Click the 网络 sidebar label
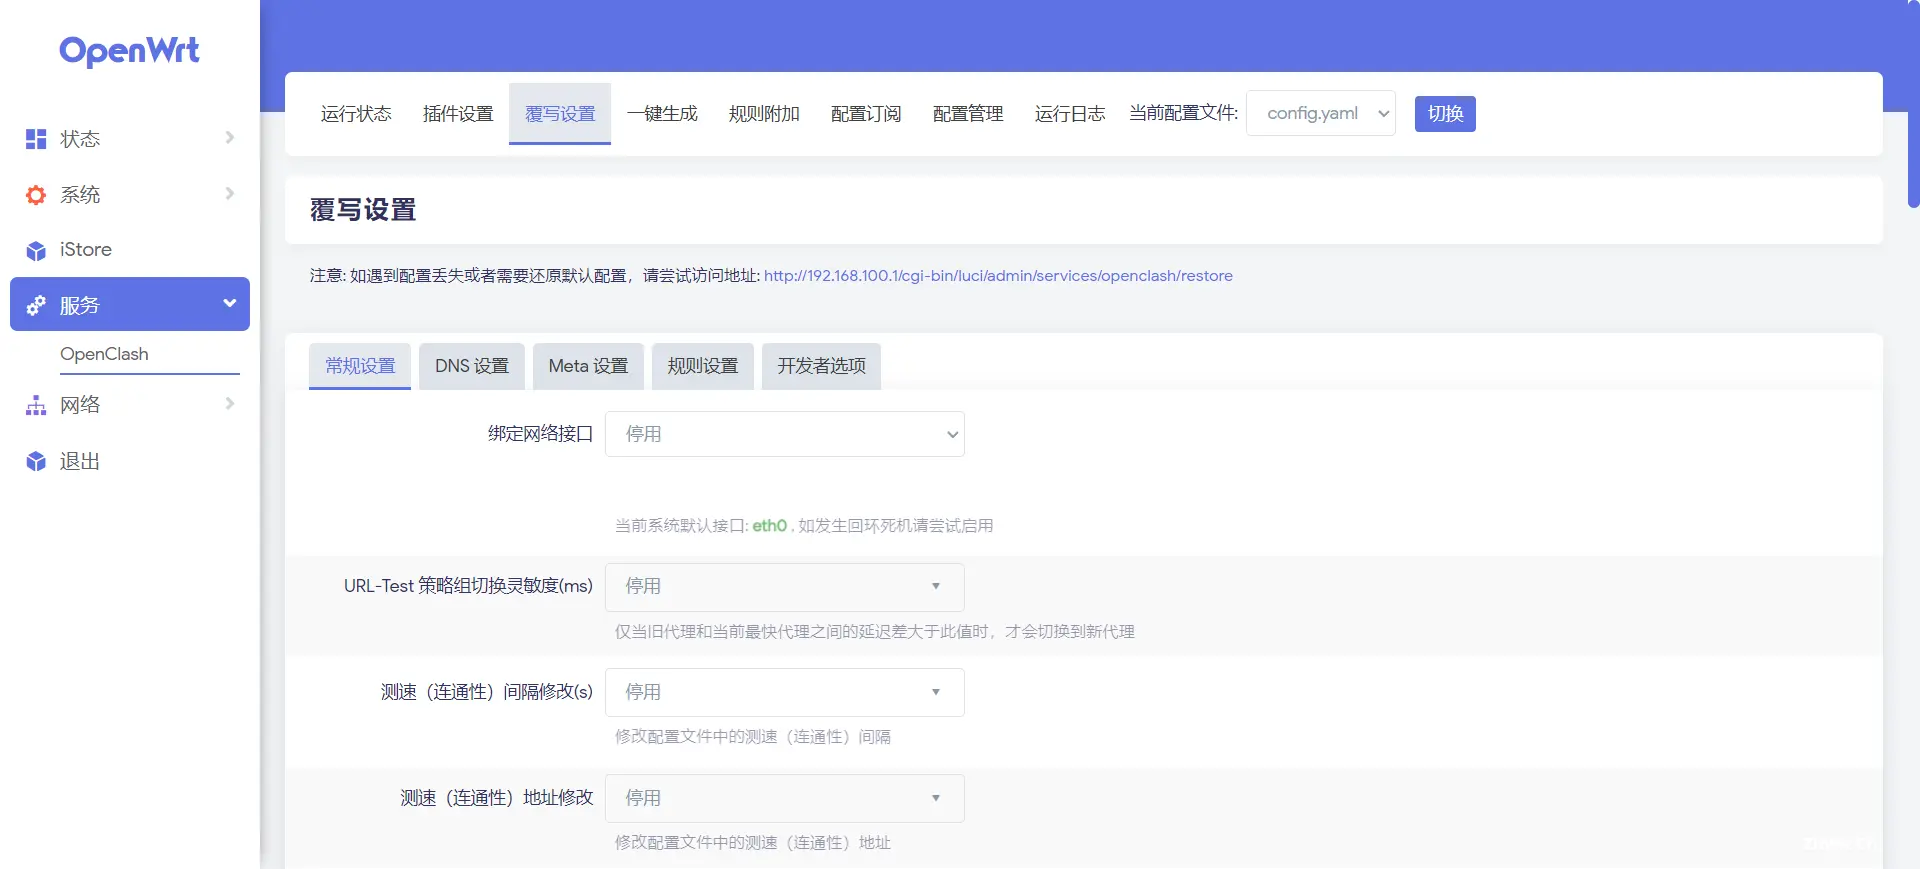The width and height of the screenshot is (1920, 869). coord(80,405)
